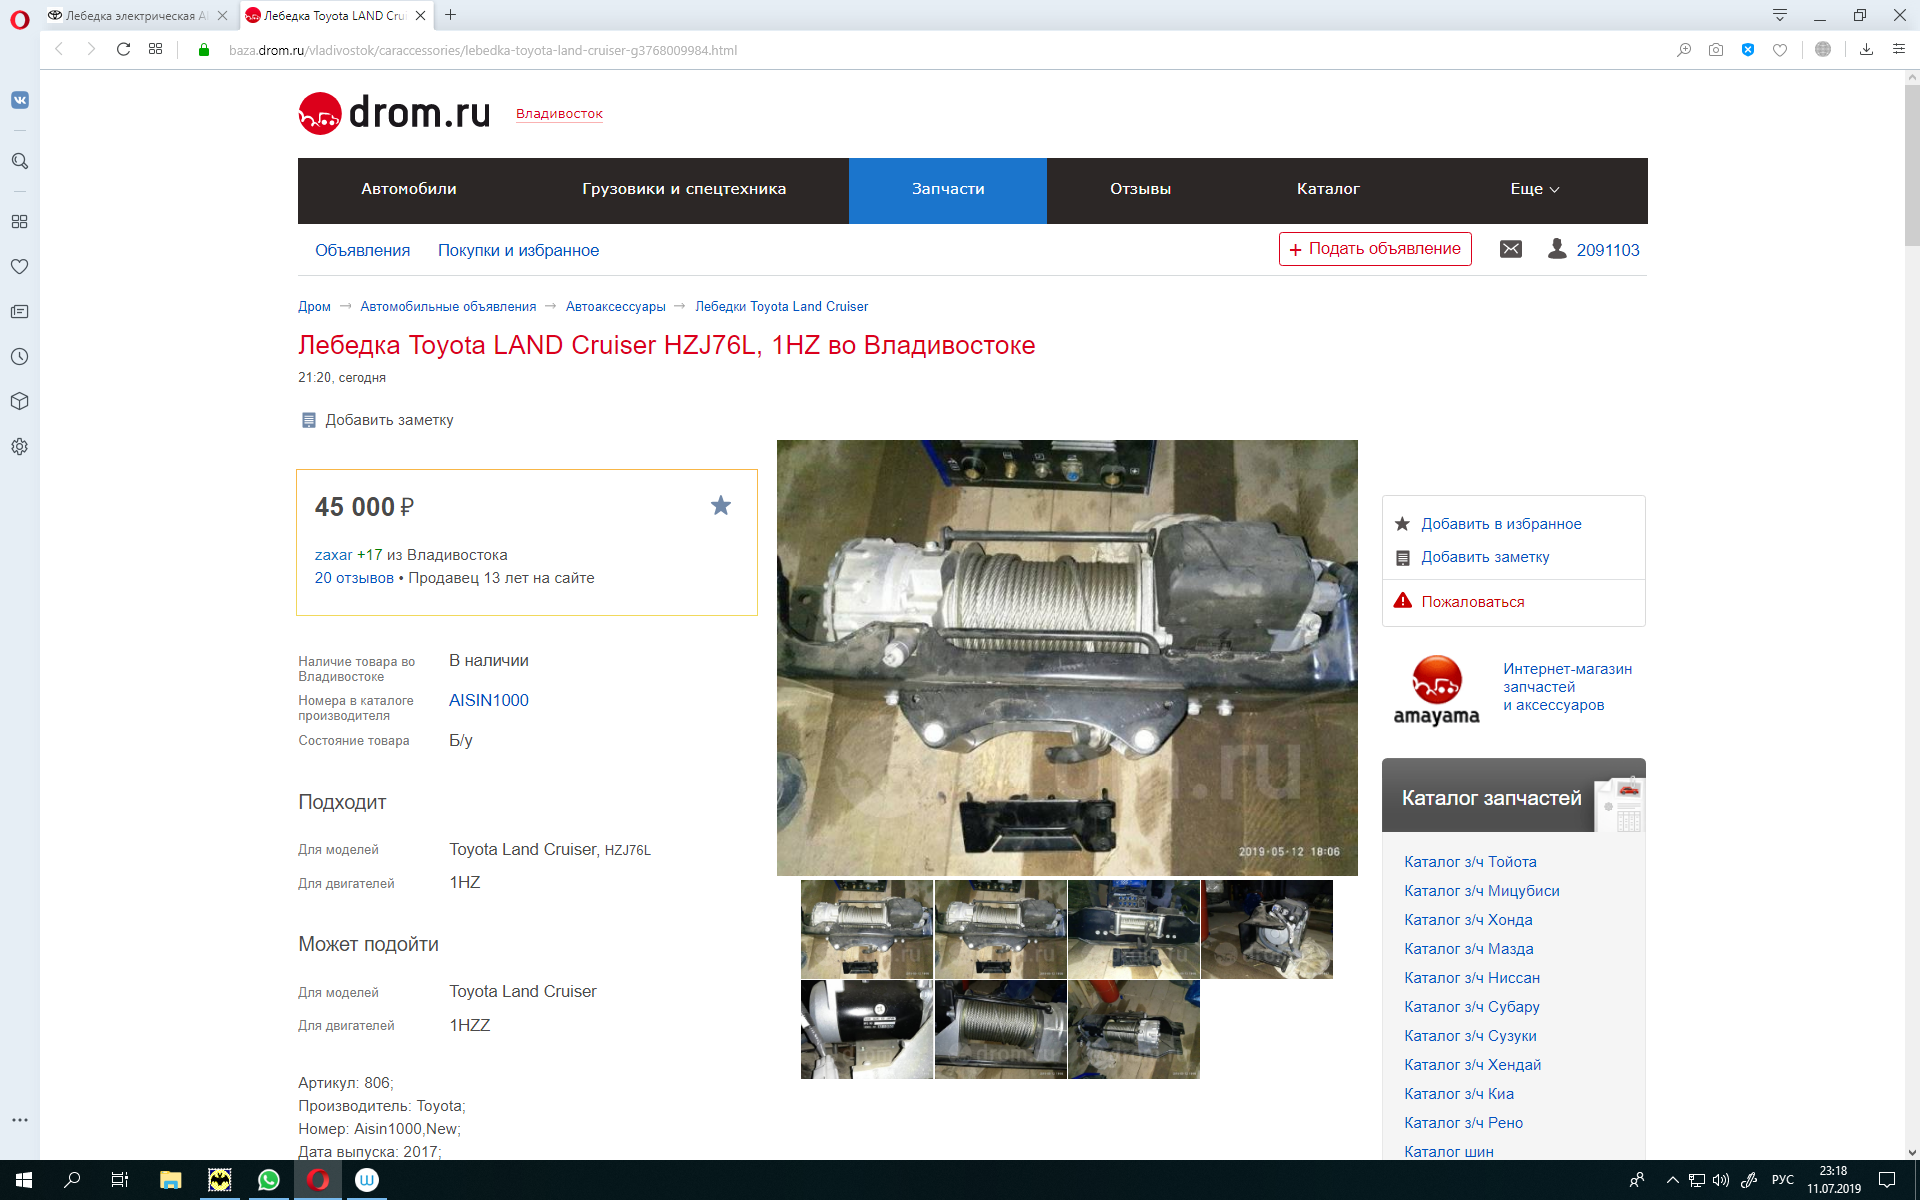Open Автоаксессуары breadcrumb
Viewport: 1920px width, 1200px height.
click(x=615, y=306)
